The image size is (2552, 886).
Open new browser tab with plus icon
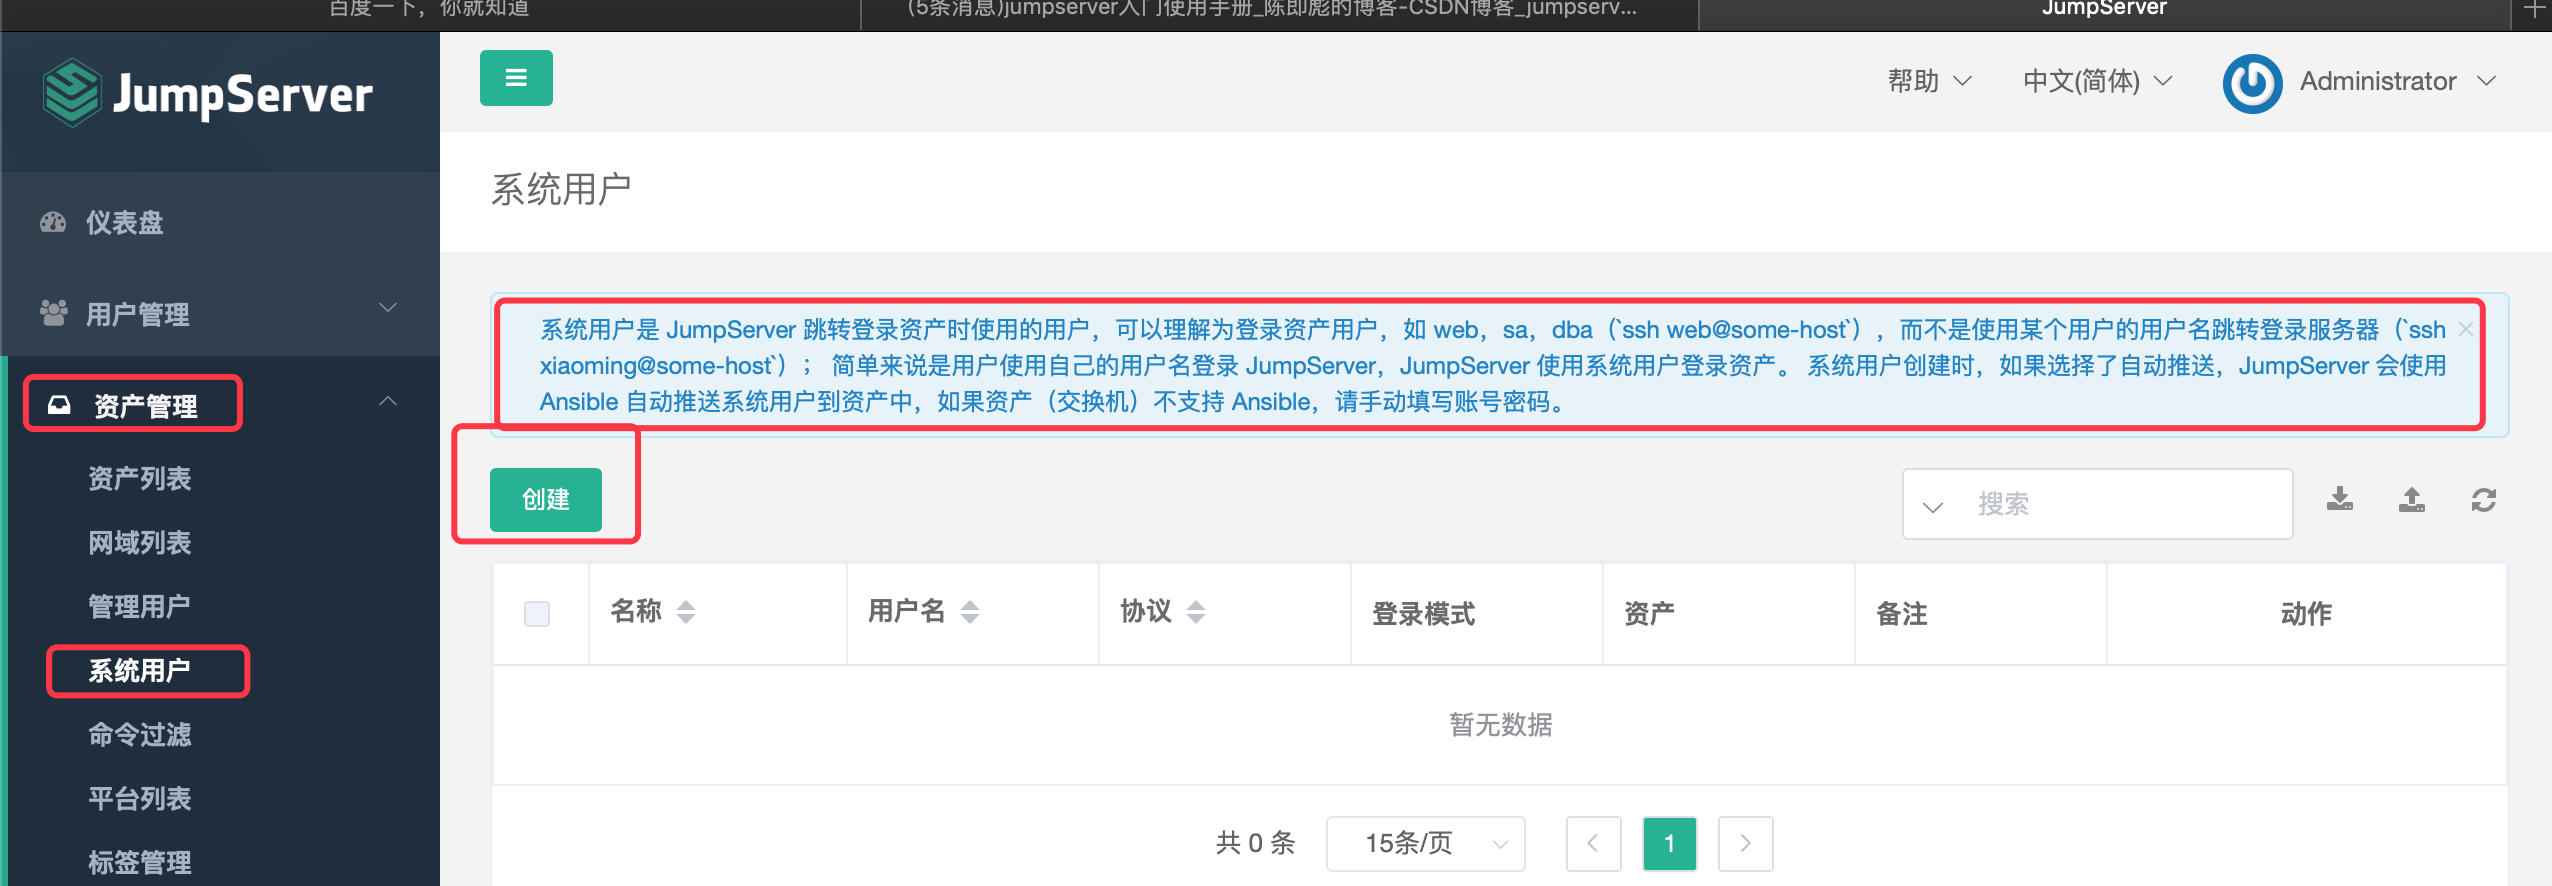2535,10
